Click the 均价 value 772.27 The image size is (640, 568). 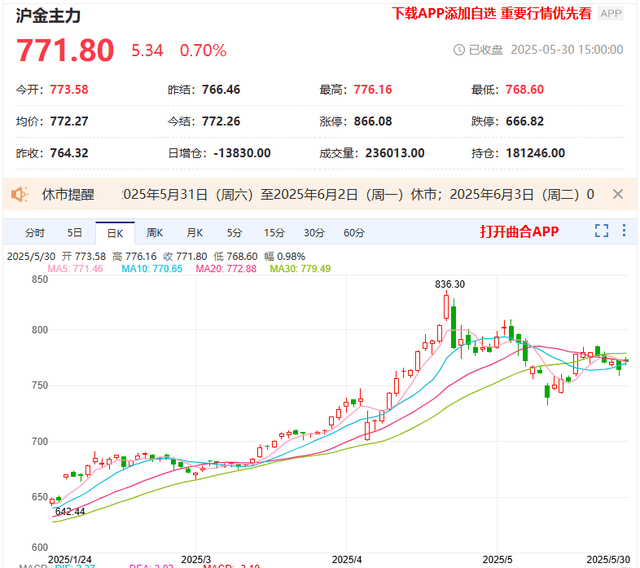coord(69,121)
